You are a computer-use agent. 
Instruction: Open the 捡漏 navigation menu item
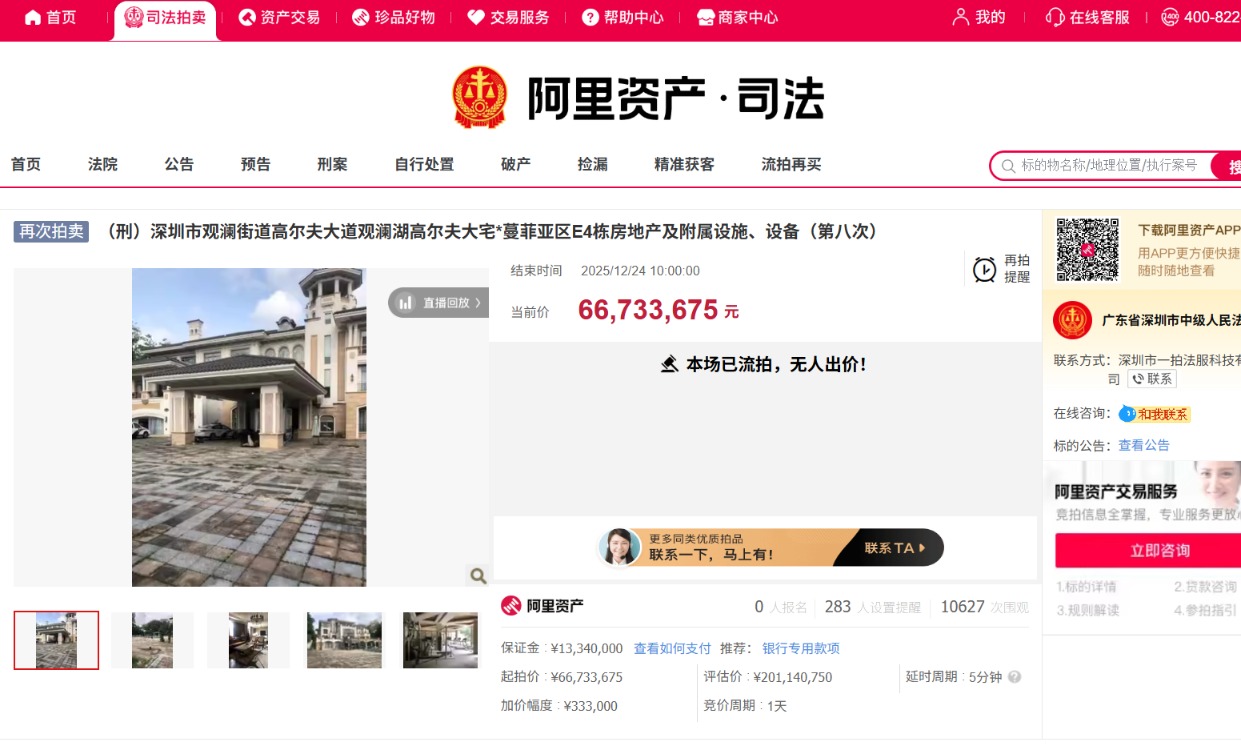tap(591, 164)
